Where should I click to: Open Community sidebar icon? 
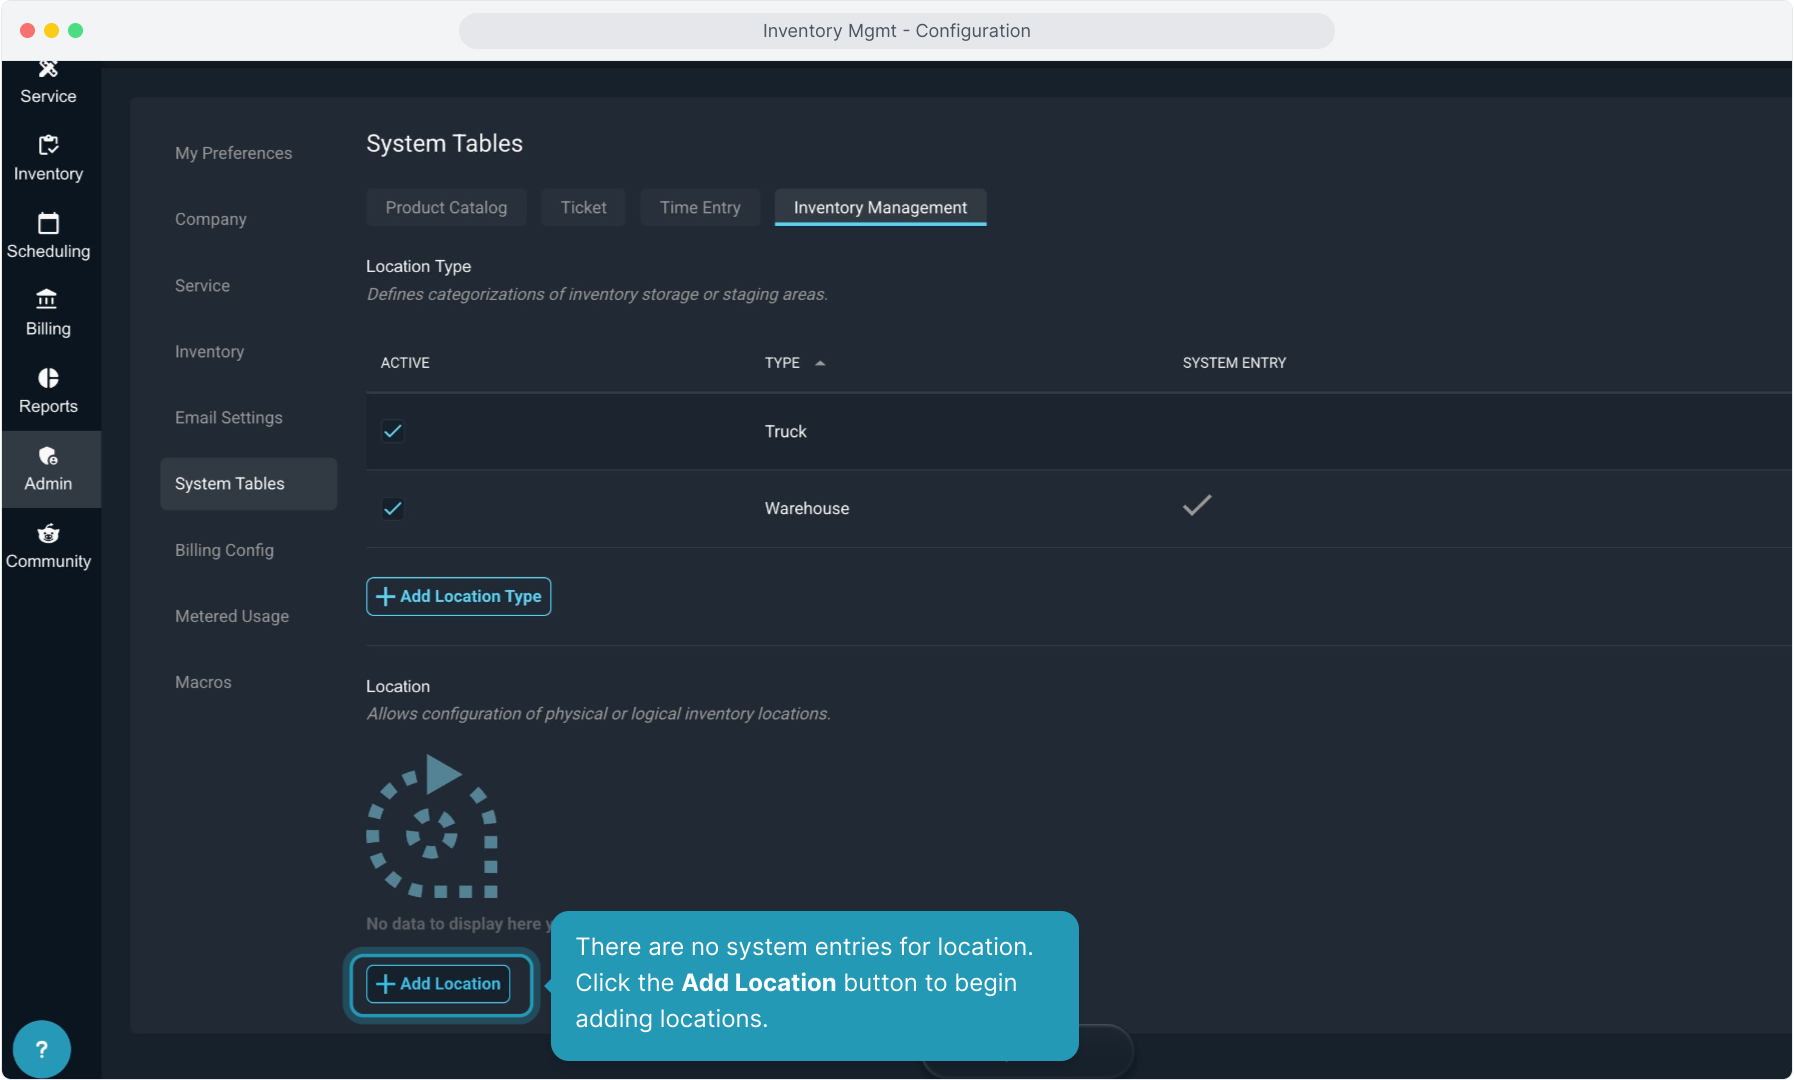coord(48,534)
